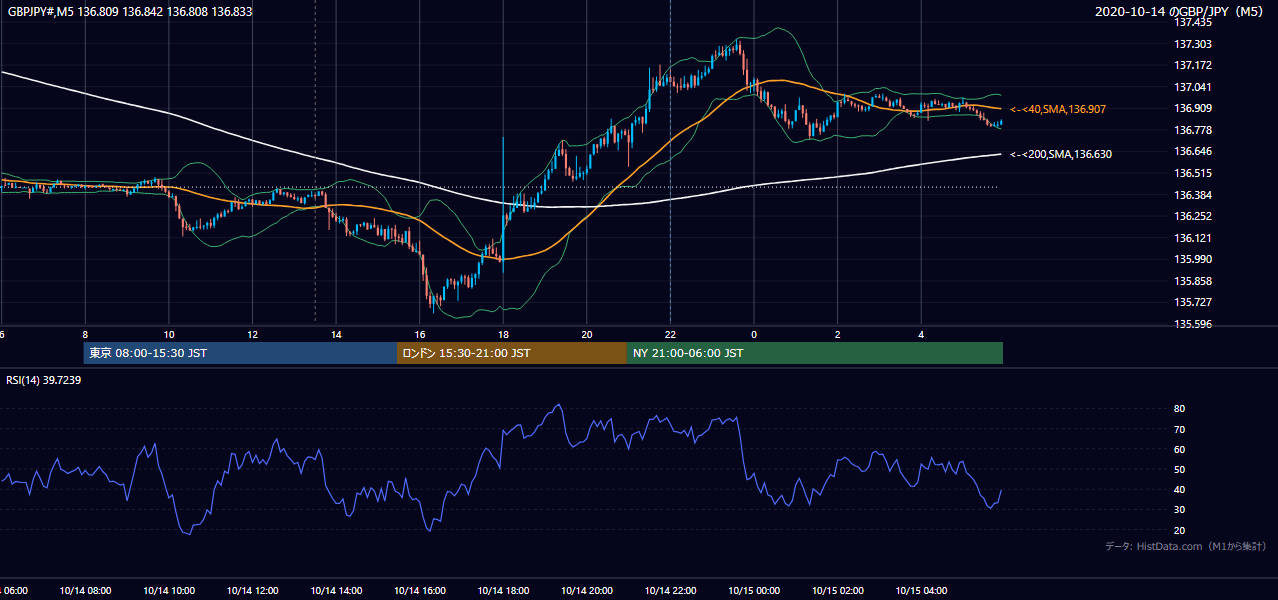This screenshot has width=1278, height=600.
Task: Click the RSI axis value 30
Action: click(1180, 510)
